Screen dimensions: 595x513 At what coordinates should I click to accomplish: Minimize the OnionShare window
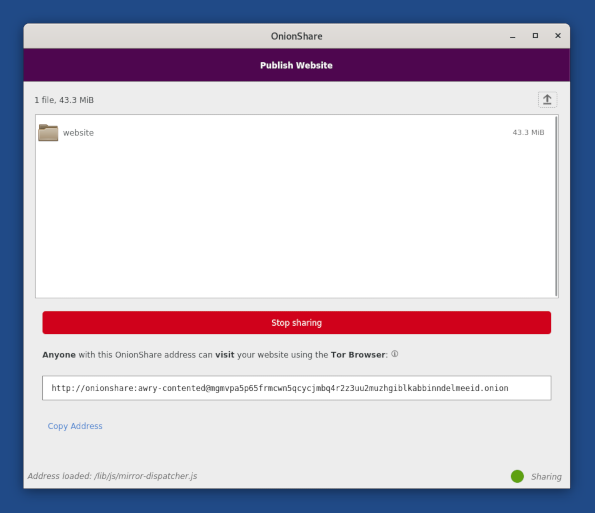click(x=513, y=36)
